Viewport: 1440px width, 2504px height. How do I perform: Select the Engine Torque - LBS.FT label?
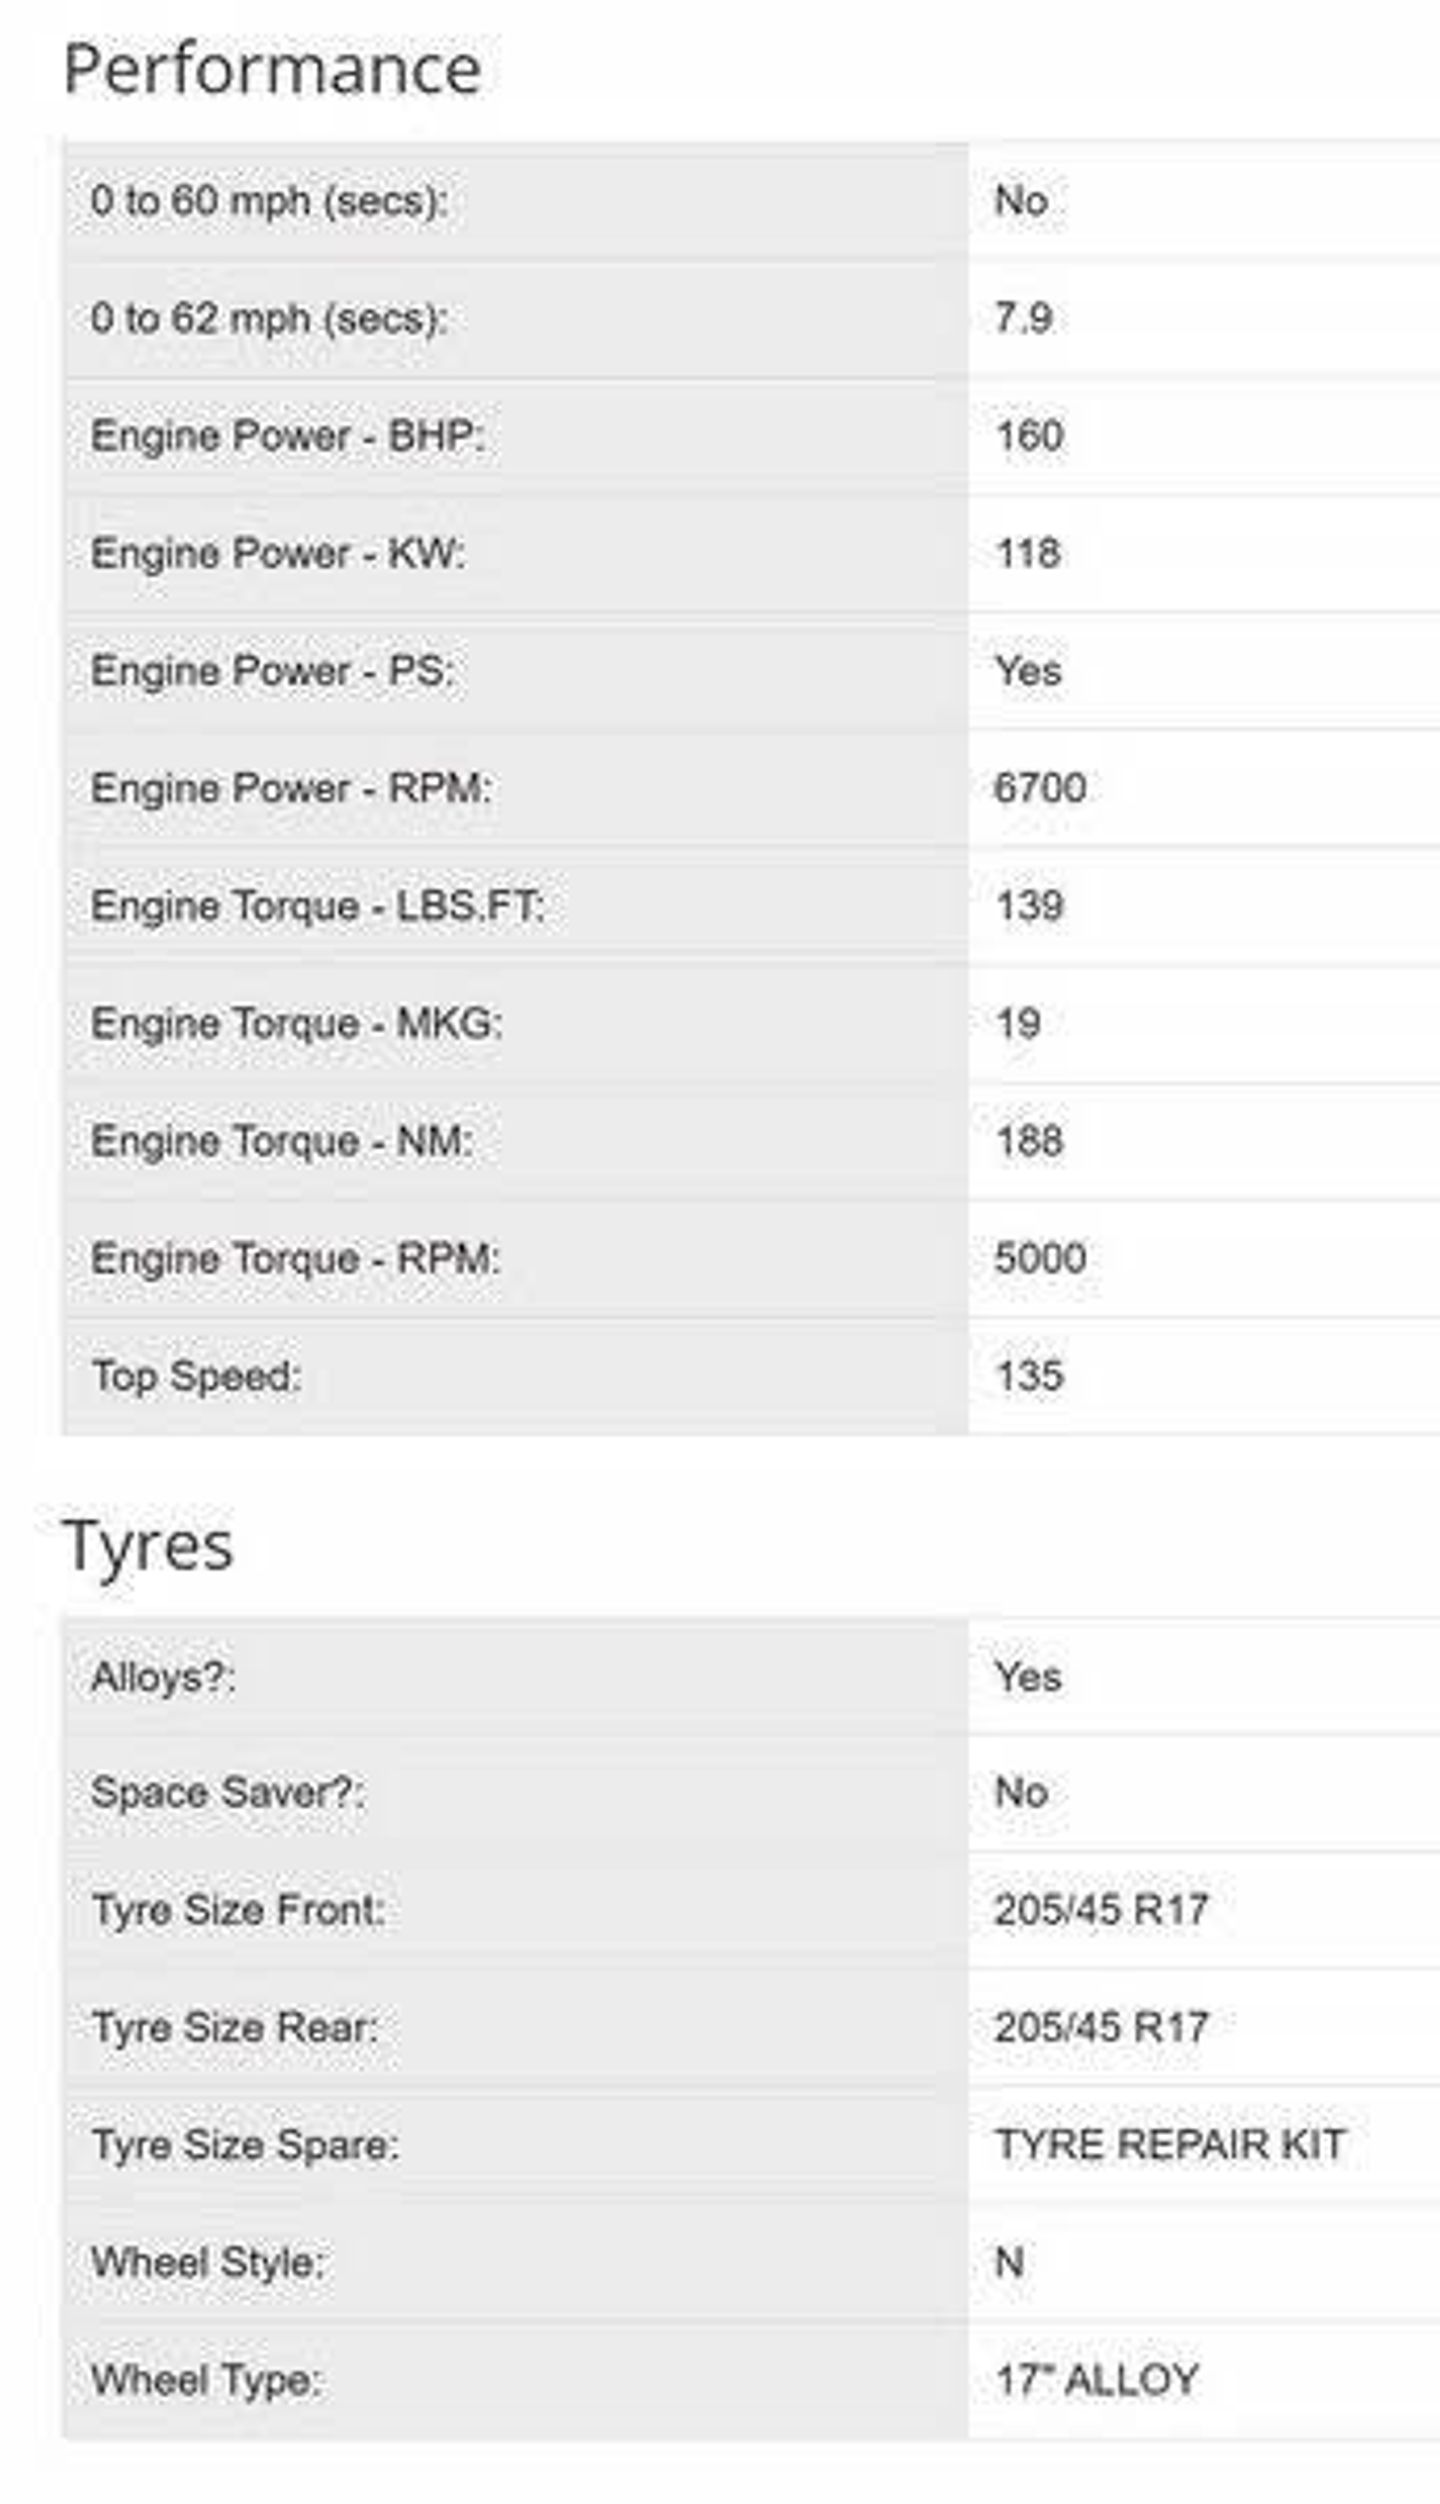(x=318, y=906)
